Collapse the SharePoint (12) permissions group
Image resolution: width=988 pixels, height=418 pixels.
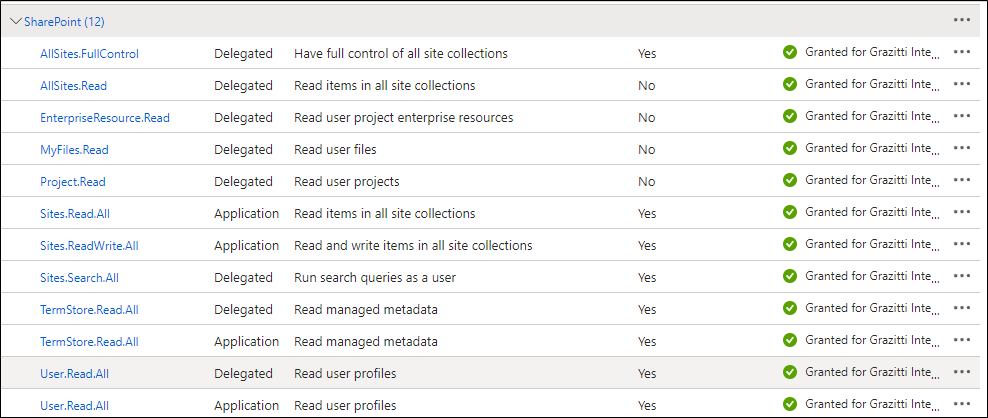coord(16,21)
